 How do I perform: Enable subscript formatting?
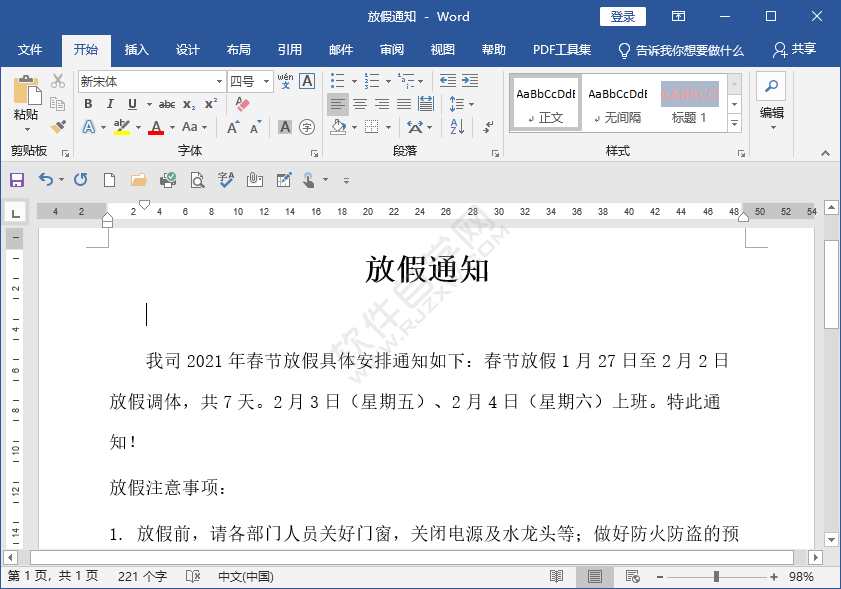[187, 103]
